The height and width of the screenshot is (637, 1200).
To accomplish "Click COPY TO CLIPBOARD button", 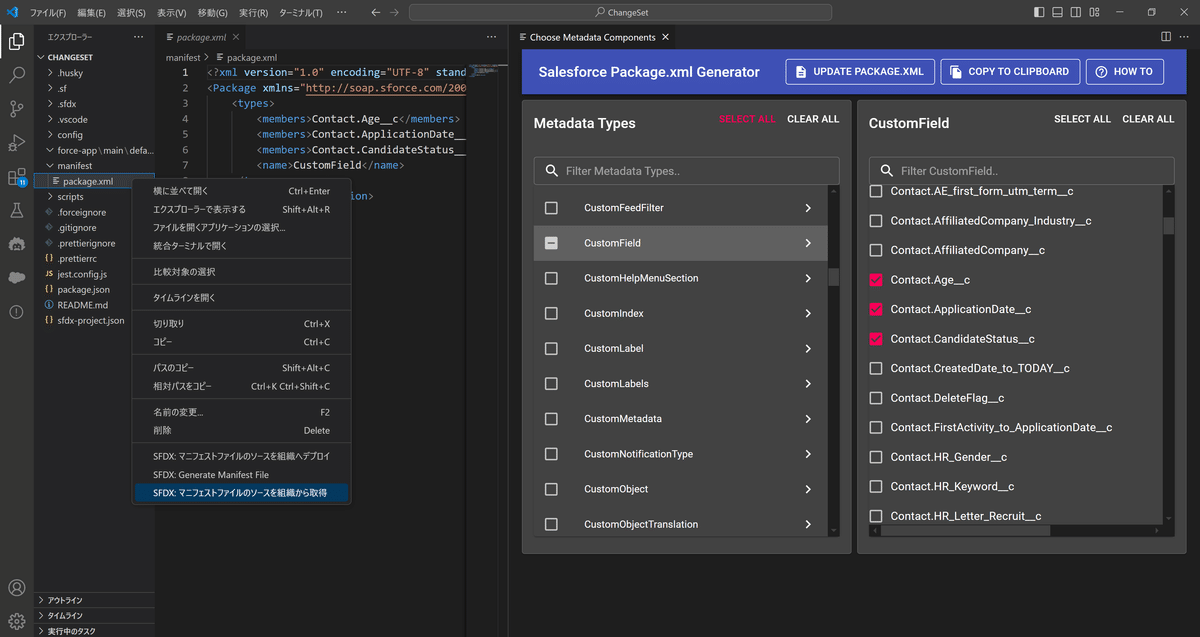I will [x=1010, y=72].
